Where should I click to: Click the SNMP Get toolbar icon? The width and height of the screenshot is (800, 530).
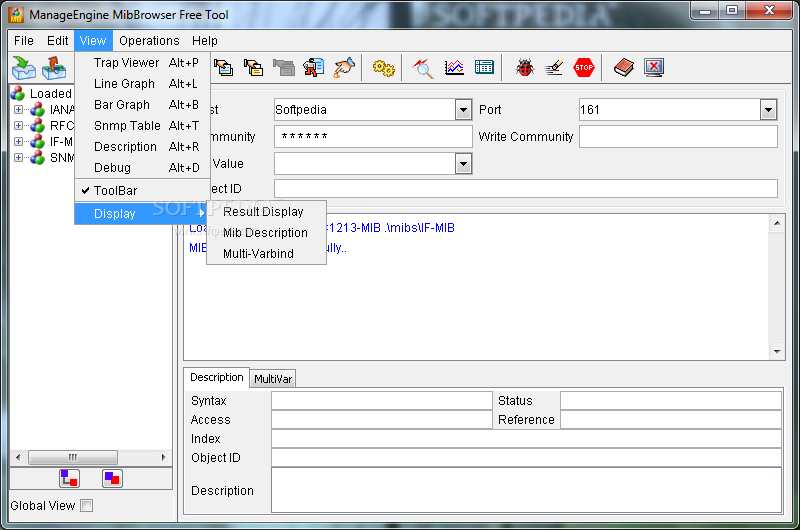[223, 67]
